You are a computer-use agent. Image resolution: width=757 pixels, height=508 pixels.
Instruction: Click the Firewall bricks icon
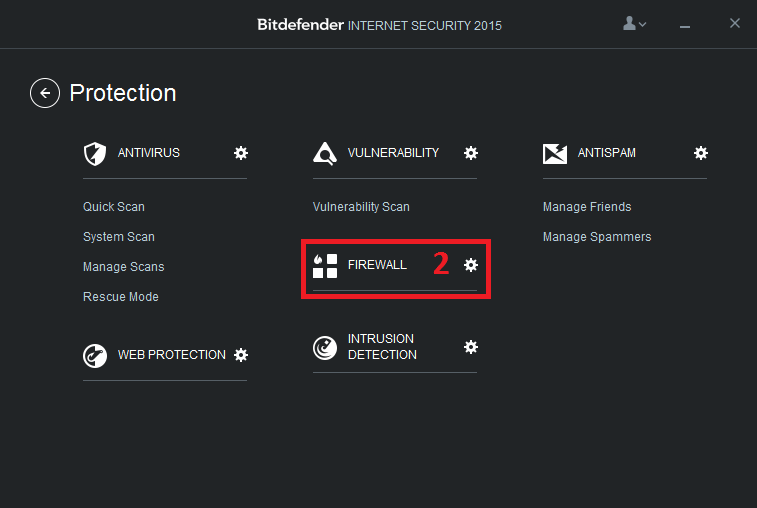(x=325, y=266)
